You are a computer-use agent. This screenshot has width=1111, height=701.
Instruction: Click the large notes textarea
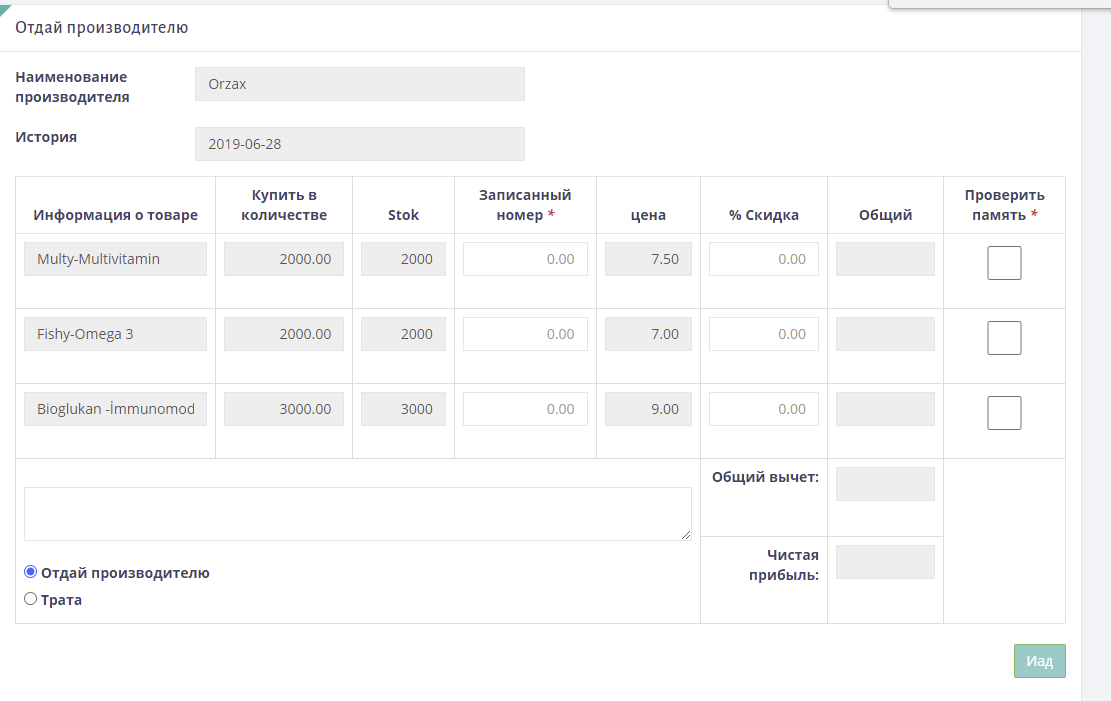[358, 514]
